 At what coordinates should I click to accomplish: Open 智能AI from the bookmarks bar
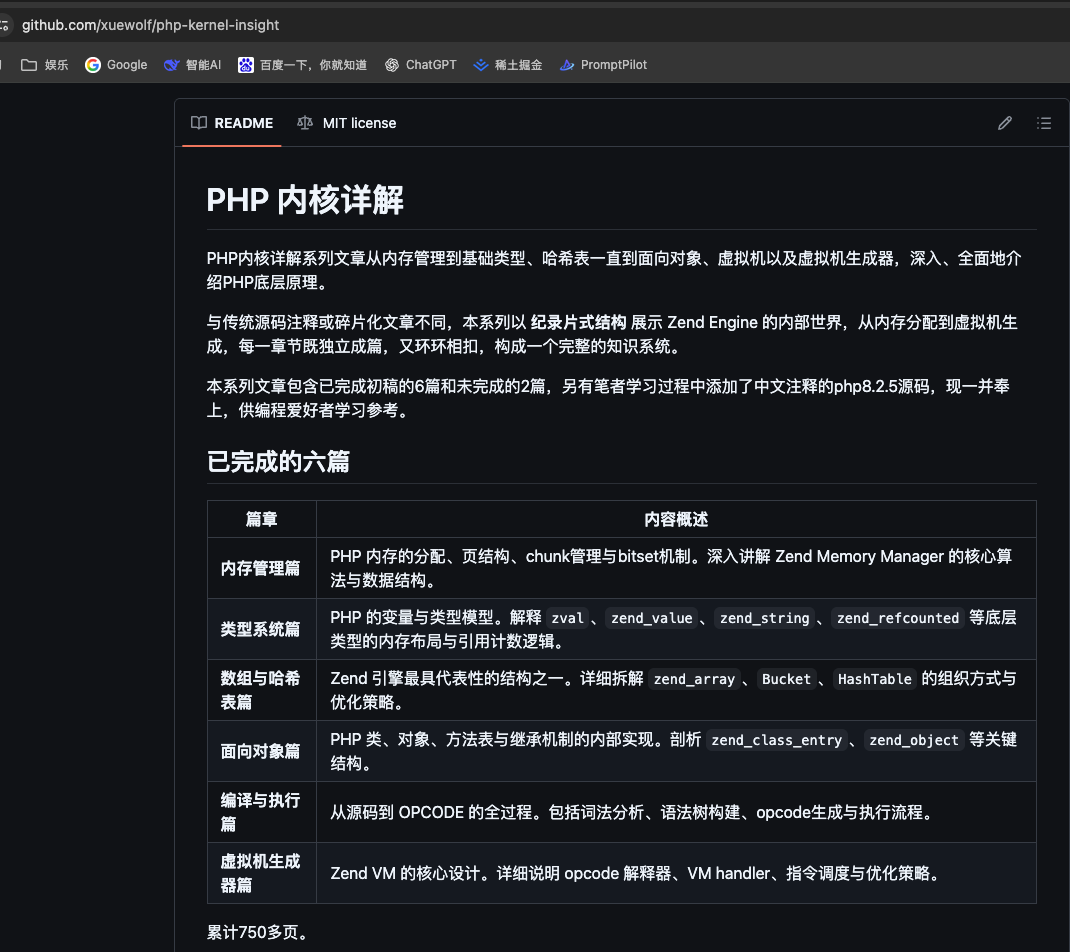tap(191, 64)
